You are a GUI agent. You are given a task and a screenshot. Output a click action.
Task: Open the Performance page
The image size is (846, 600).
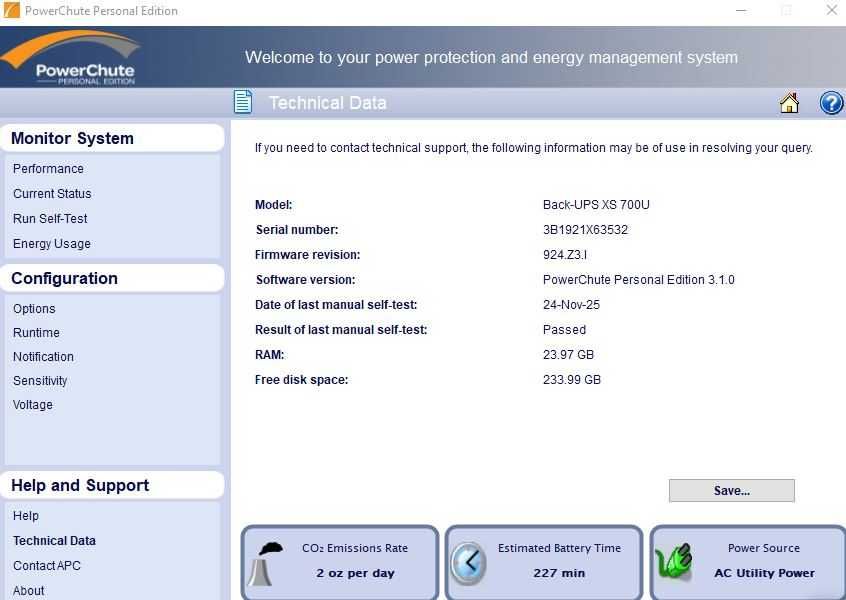48,169
